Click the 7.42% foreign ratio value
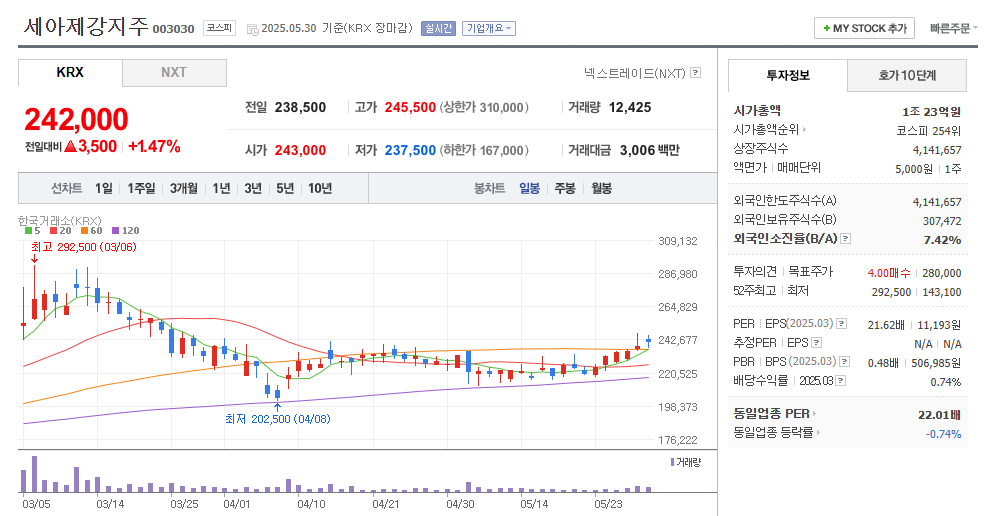The width and height of the screenshot is (988, 516). (x=942, y=240)
